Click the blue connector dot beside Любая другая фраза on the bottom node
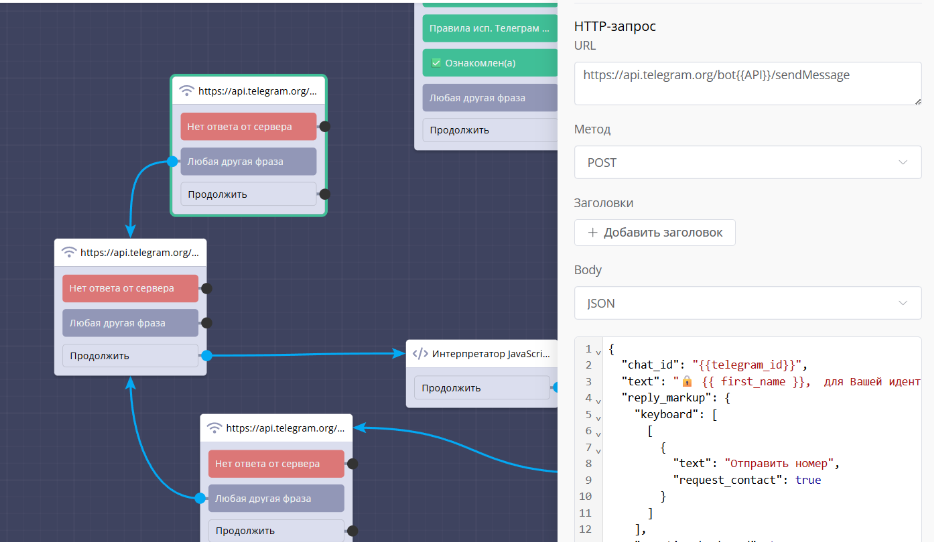934x542 pixels. 200,498
